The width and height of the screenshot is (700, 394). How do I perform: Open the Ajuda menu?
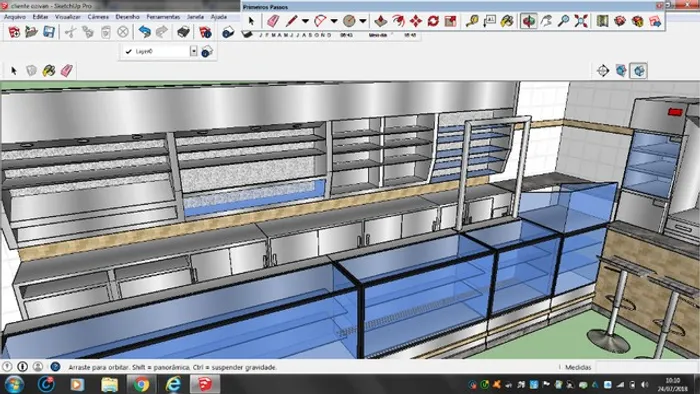click(219, 17)
